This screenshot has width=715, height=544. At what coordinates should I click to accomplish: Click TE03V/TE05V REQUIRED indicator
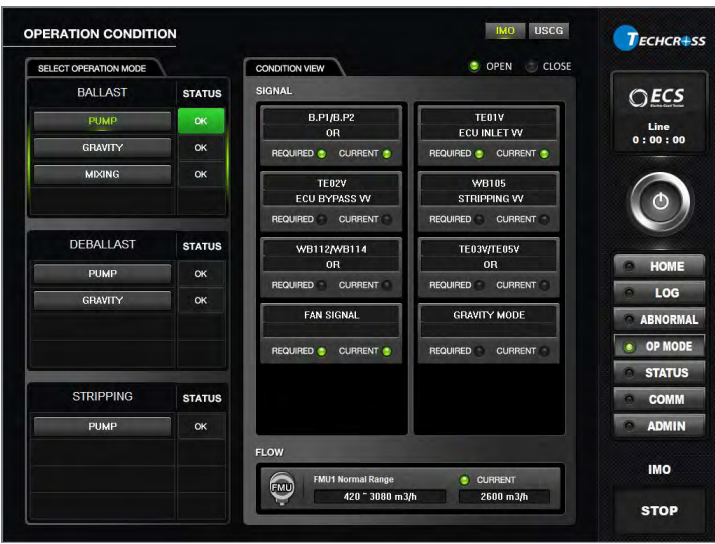pos(479,285)
